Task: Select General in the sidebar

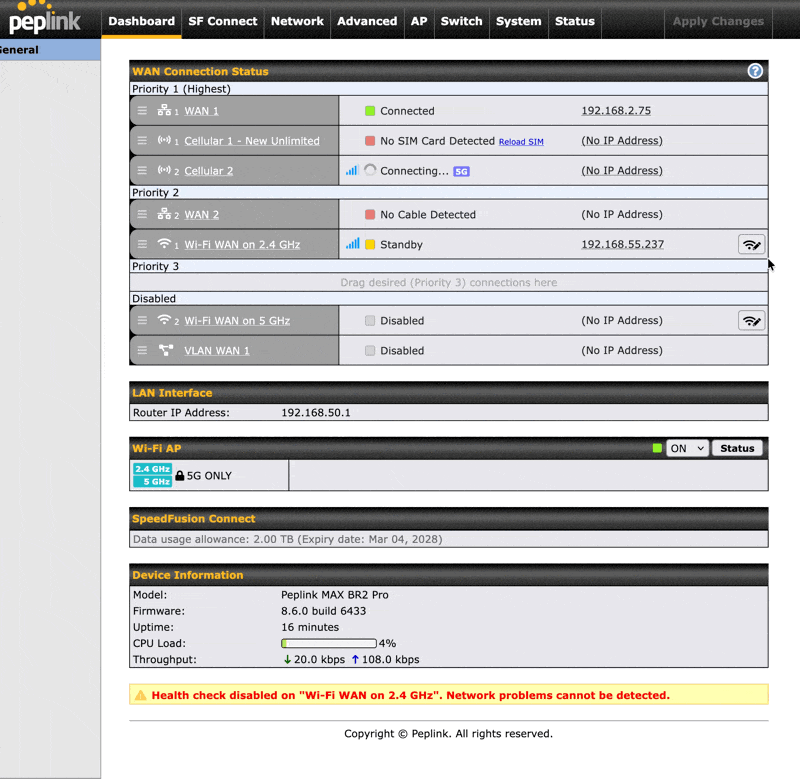Action: point(50,50)
